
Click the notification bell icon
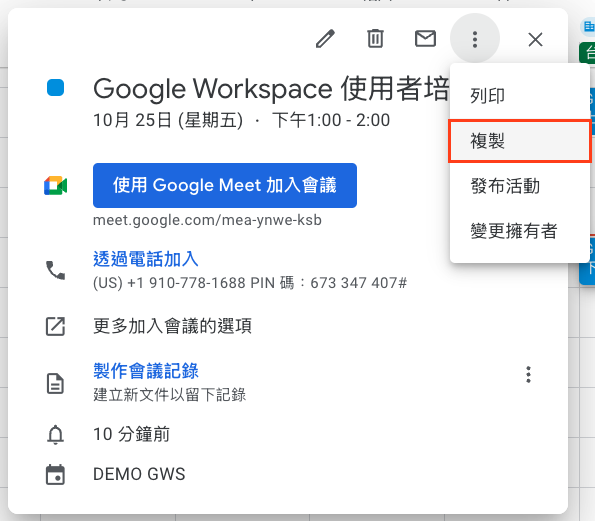55,434
